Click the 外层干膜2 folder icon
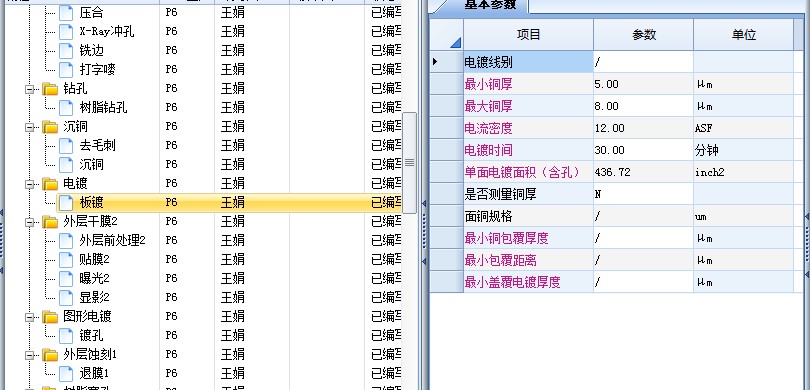This screenshot has height=390, width=810. [50, 222]
